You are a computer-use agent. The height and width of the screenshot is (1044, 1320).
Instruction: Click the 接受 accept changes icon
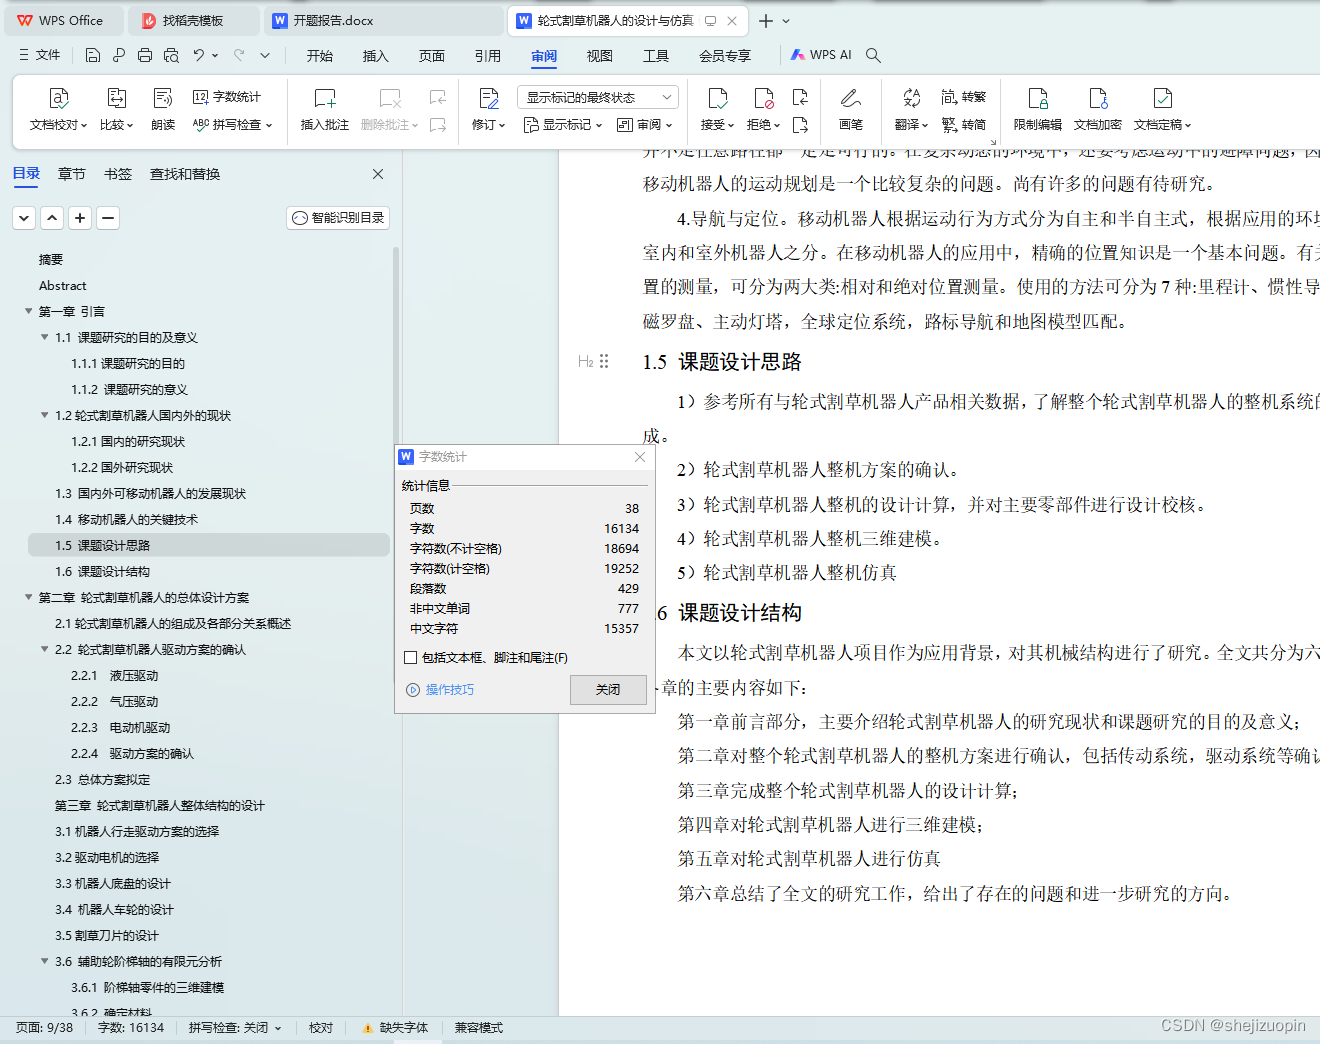coord(717,98)
